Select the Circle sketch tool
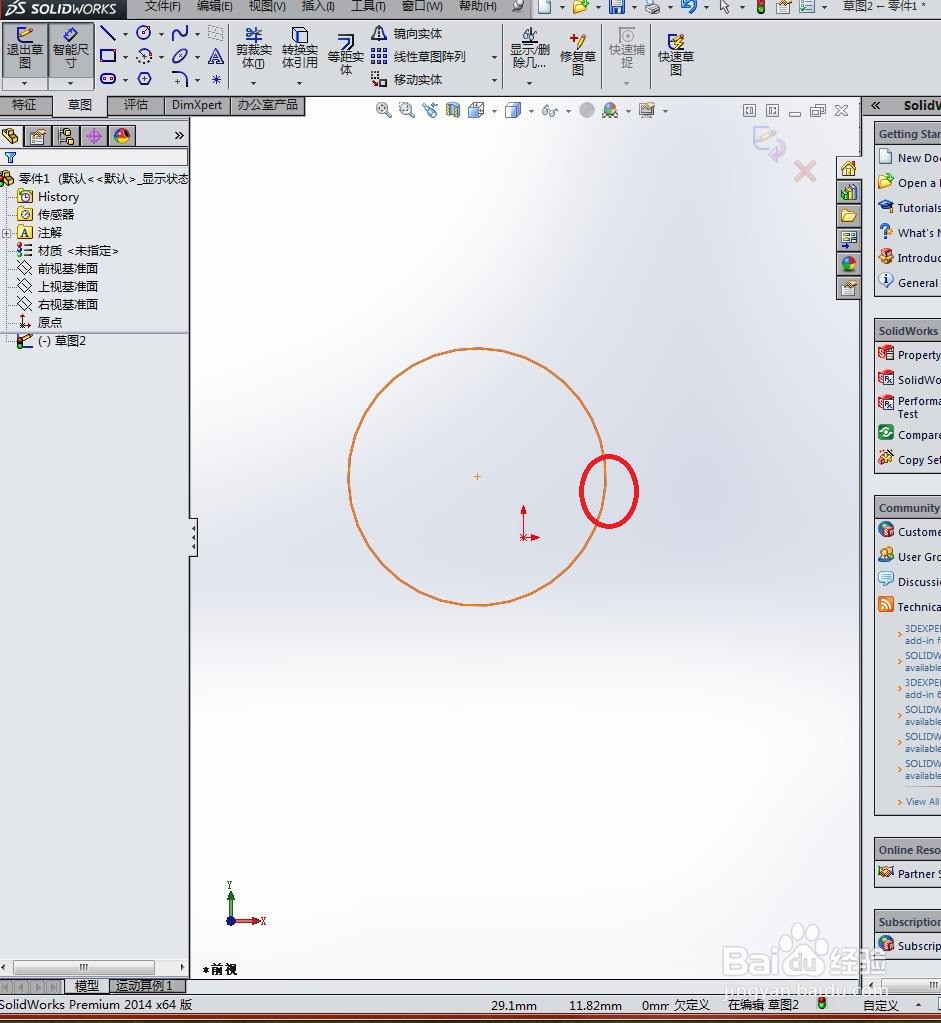Image resolution: width=941 pixels, height=1023 pixels. coord(144,33)
